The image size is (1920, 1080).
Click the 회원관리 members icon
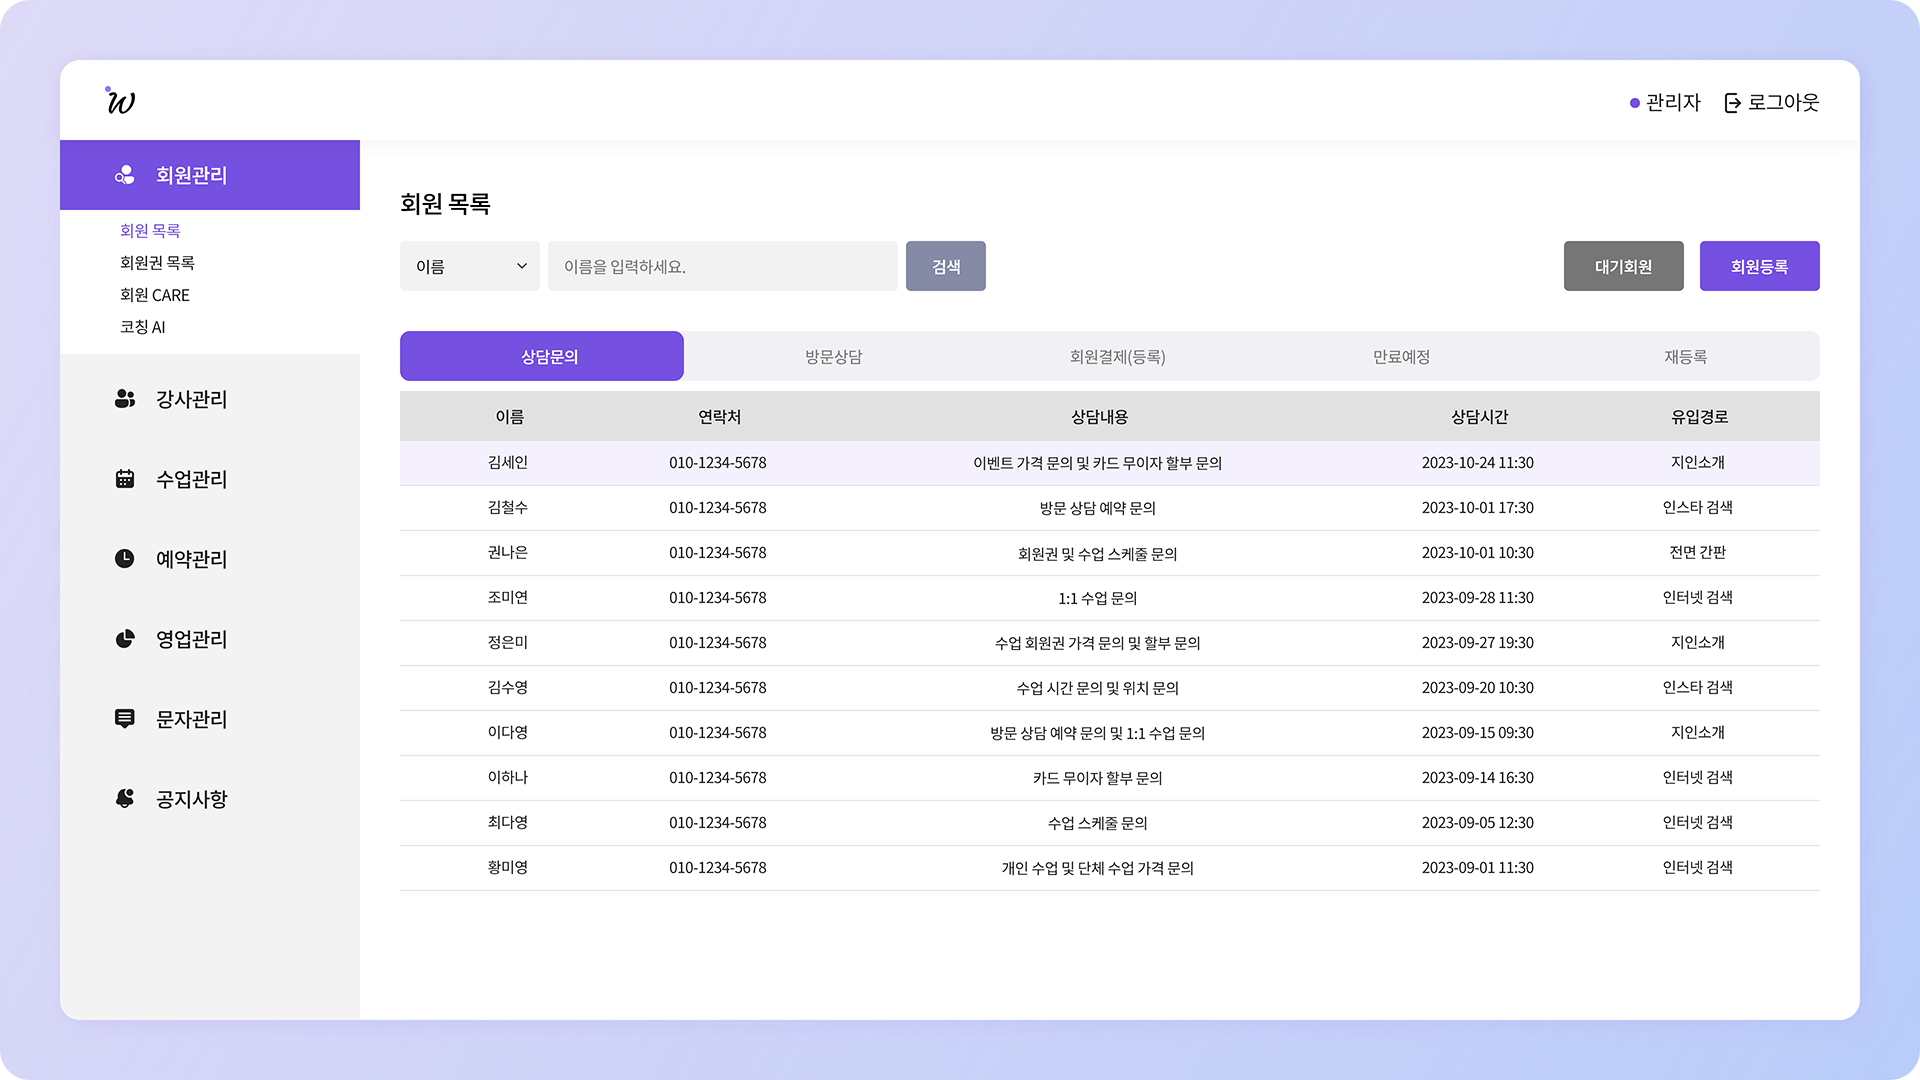click(x=124, y=175)
